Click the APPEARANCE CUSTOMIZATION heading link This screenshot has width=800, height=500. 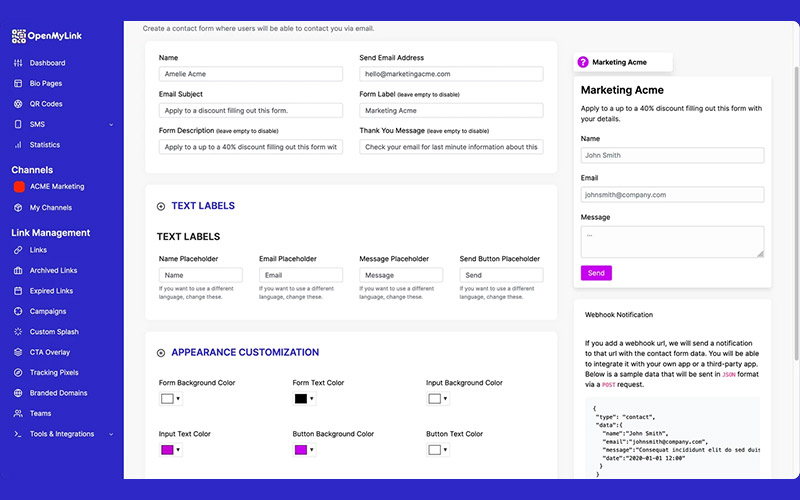[x=245, y=352]
